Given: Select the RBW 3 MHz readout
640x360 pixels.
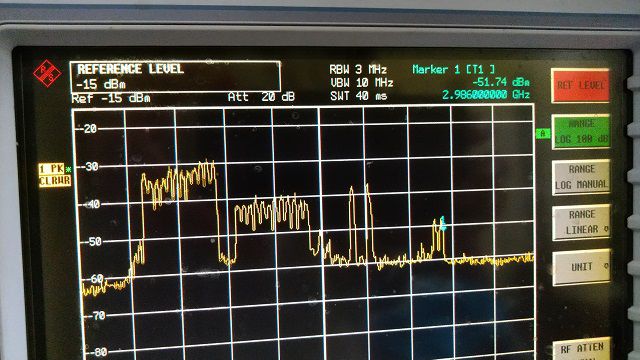Looking at the screenshot, I should (x=358, y=69).
